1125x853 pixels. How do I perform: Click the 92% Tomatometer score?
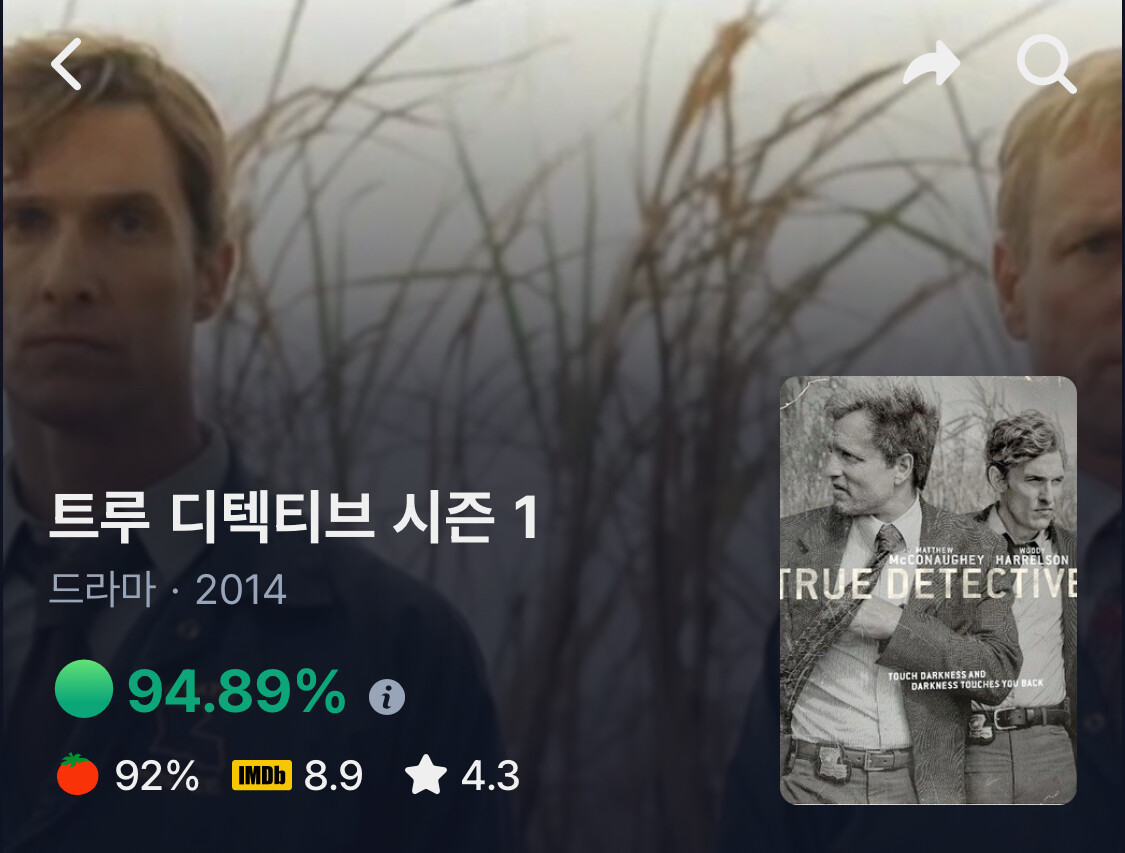point(157,776)
